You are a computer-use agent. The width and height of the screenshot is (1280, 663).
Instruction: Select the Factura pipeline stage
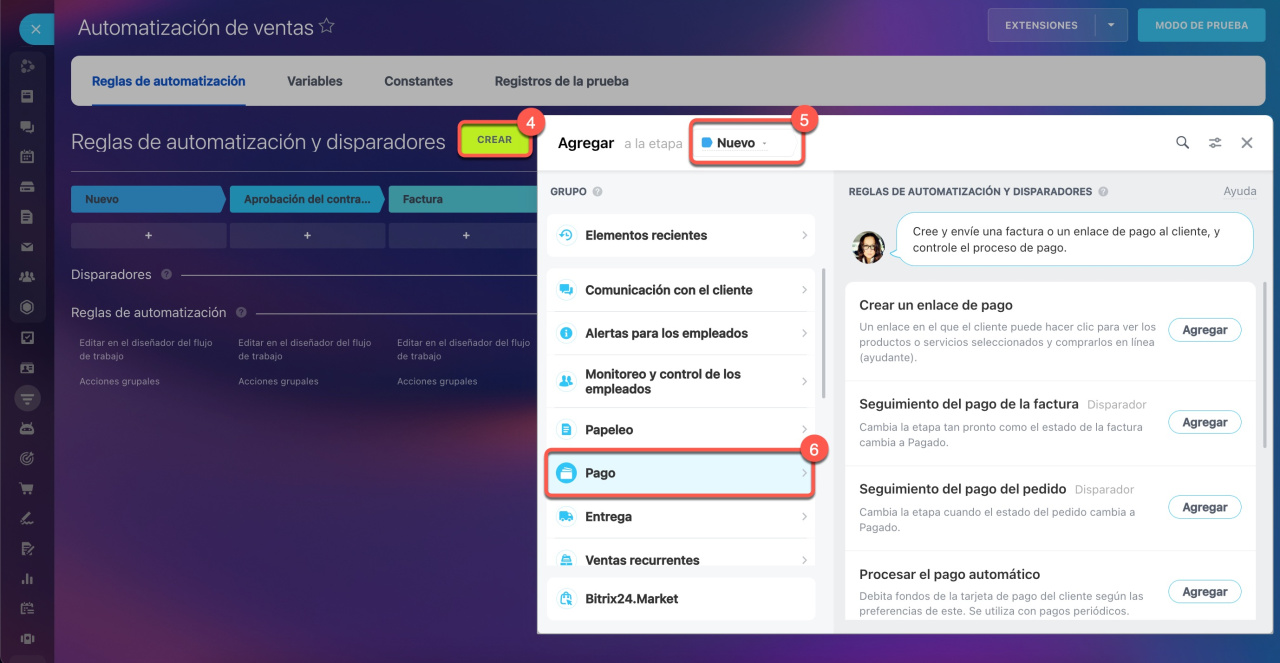coord(463,199)
